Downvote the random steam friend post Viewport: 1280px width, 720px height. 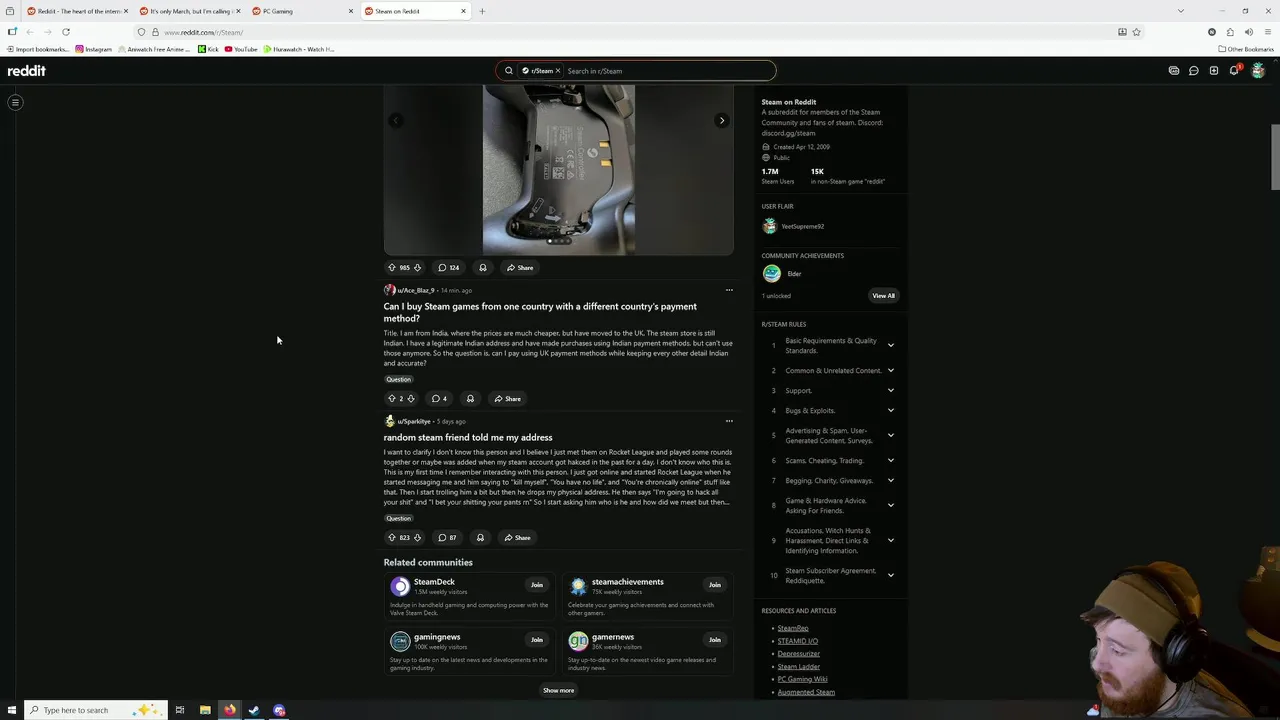coord(417,537)
